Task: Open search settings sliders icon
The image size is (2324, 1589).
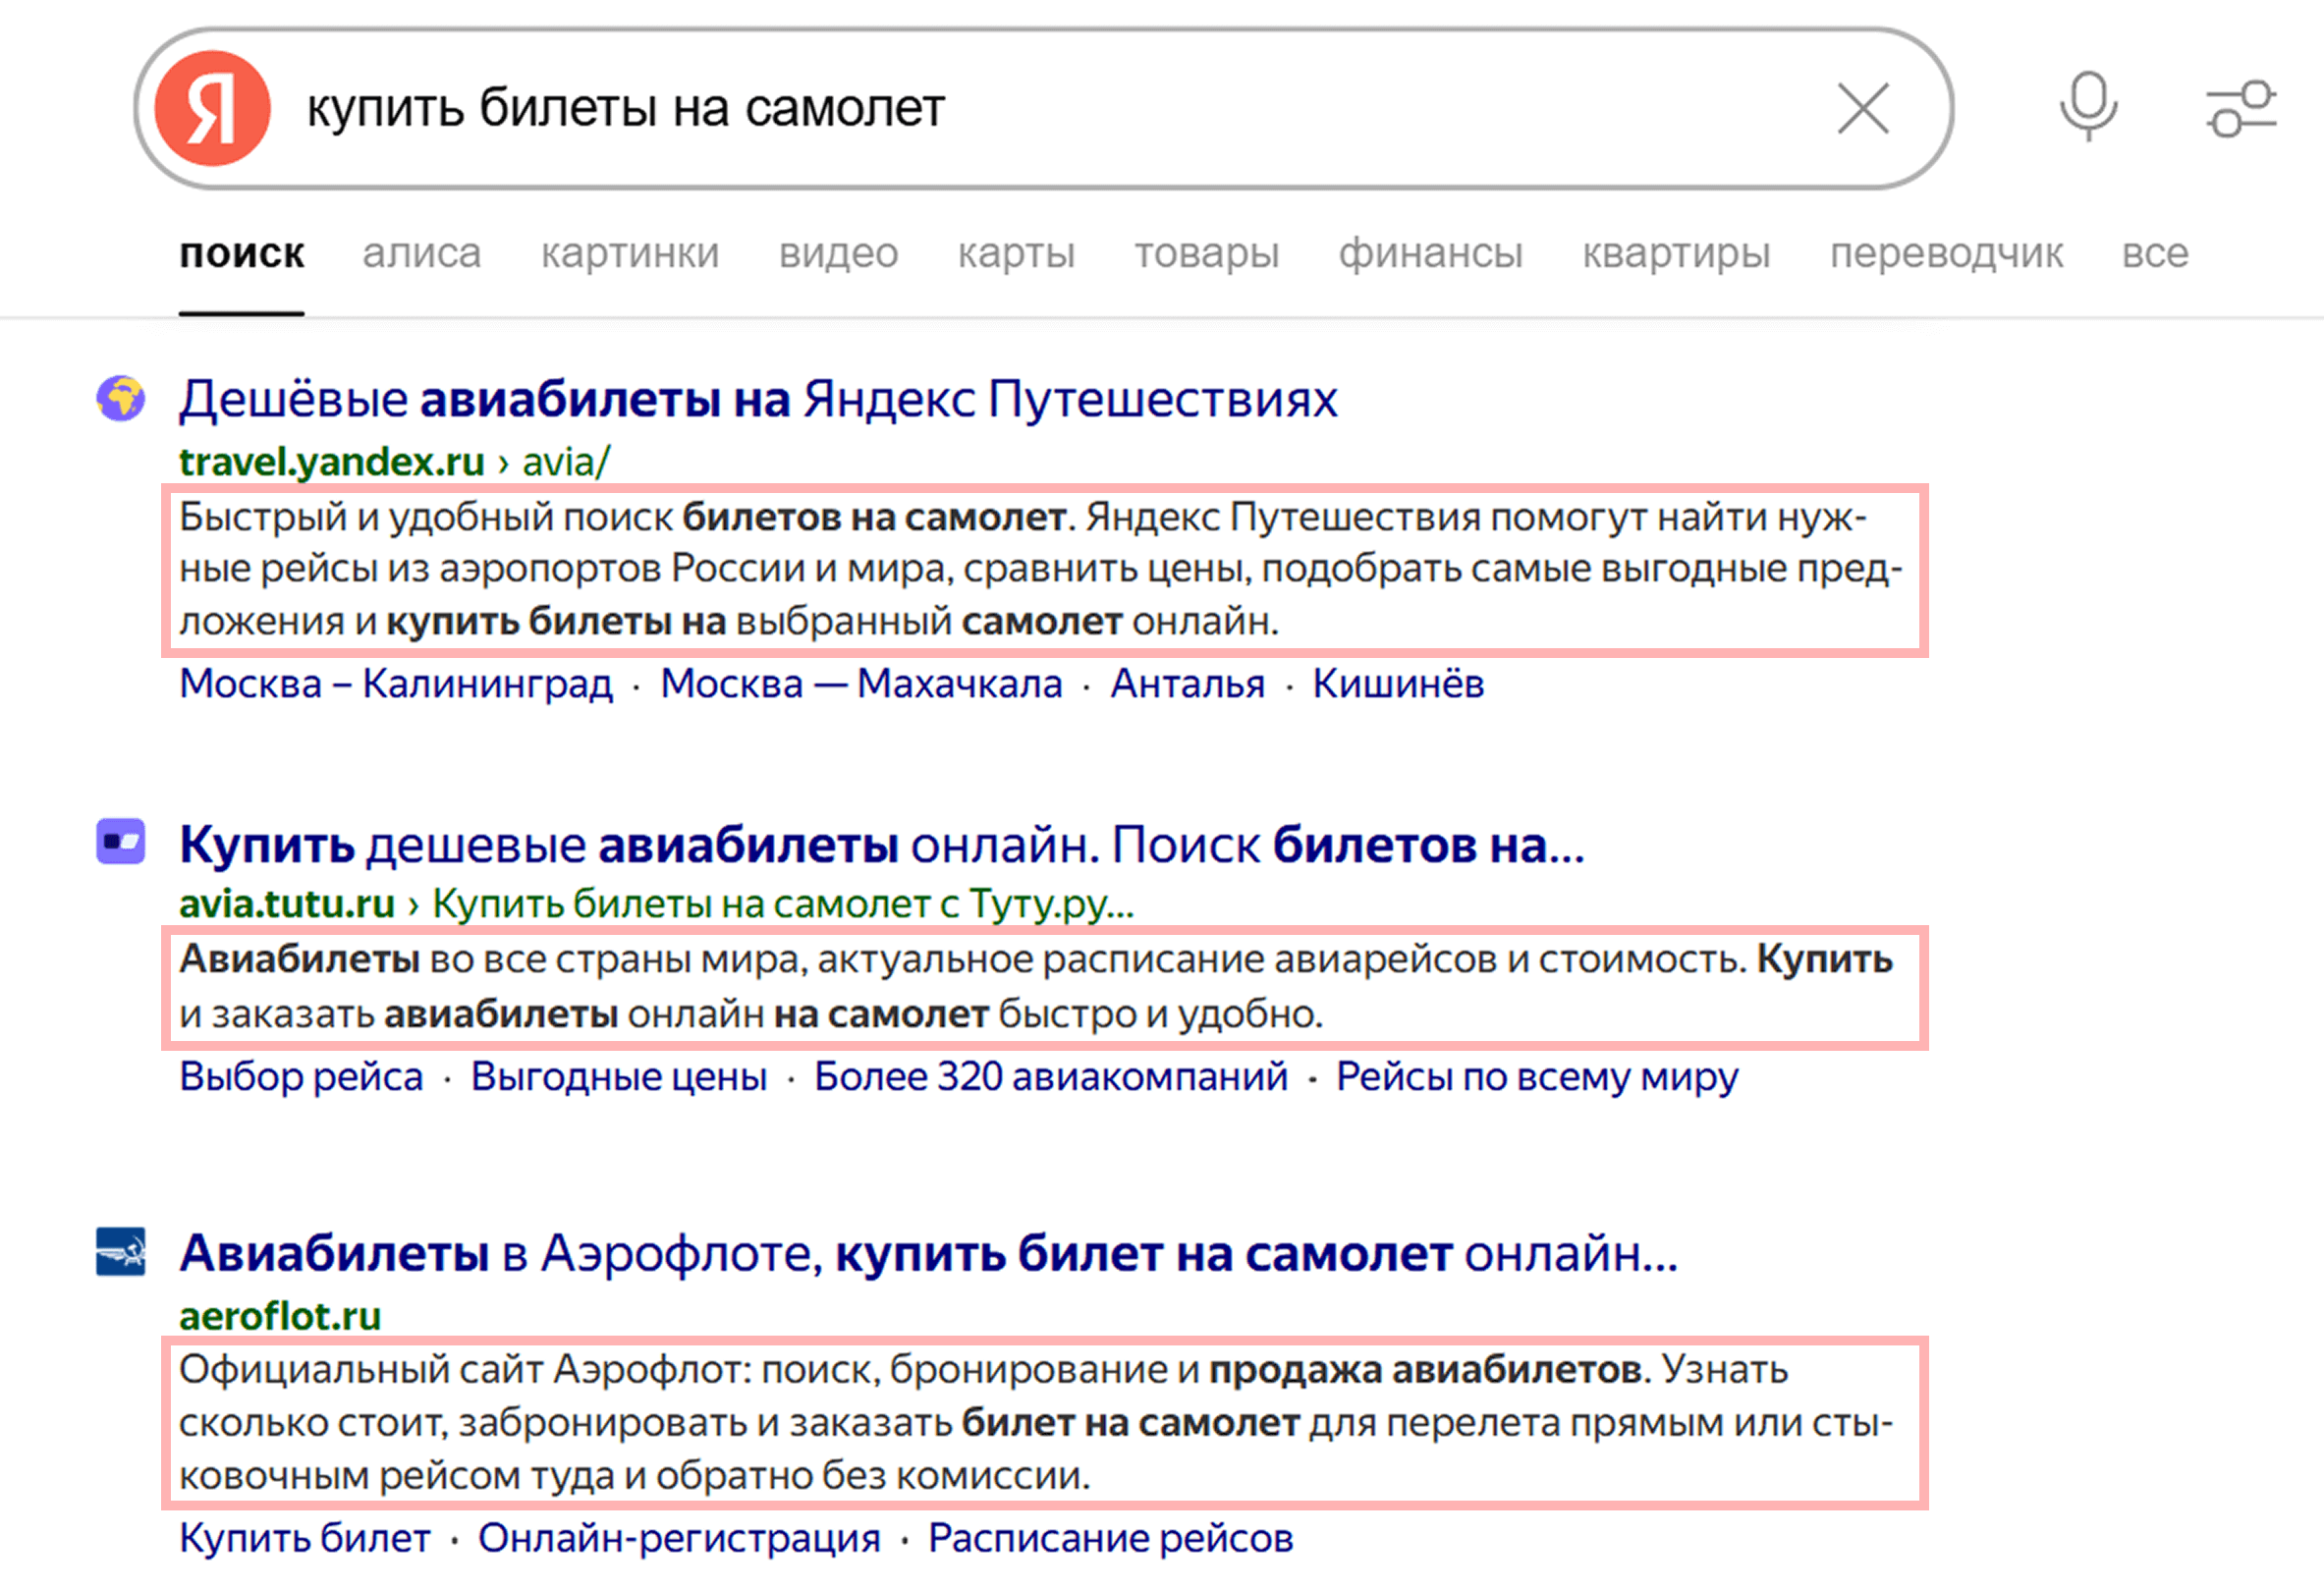Action: coord(2241,108)
